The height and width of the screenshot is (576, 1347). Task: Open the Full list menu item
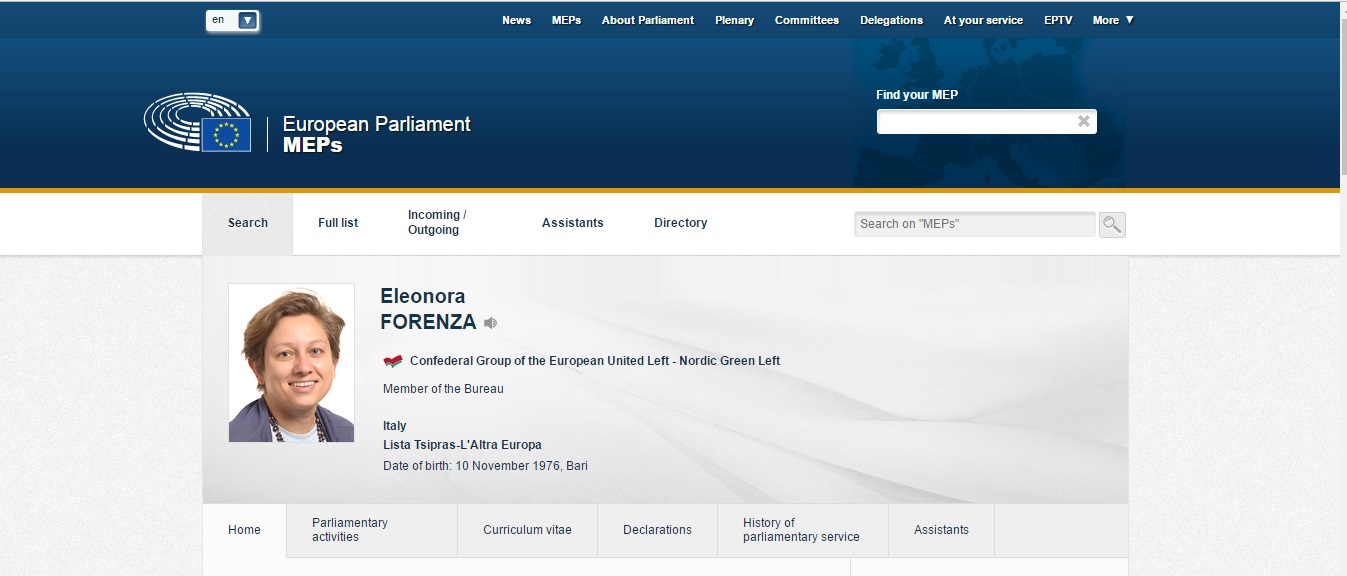338,223
